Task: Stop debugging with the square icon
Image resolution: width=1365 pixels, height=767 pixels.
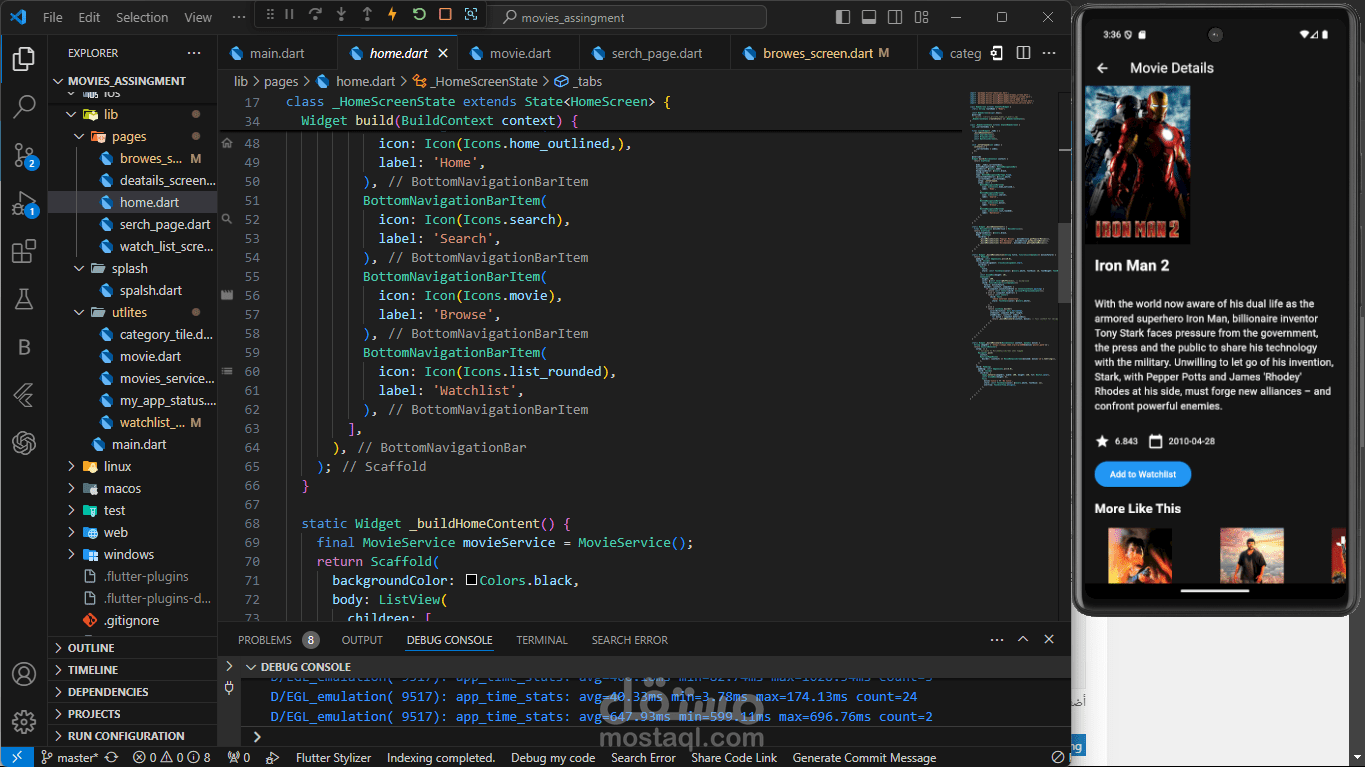Action: point(445,14)
